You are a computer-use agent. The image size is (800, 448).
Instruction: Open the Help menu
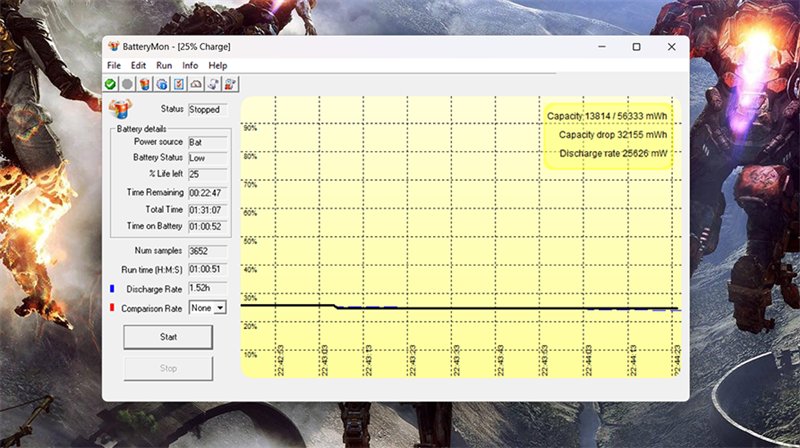point(217,65)
